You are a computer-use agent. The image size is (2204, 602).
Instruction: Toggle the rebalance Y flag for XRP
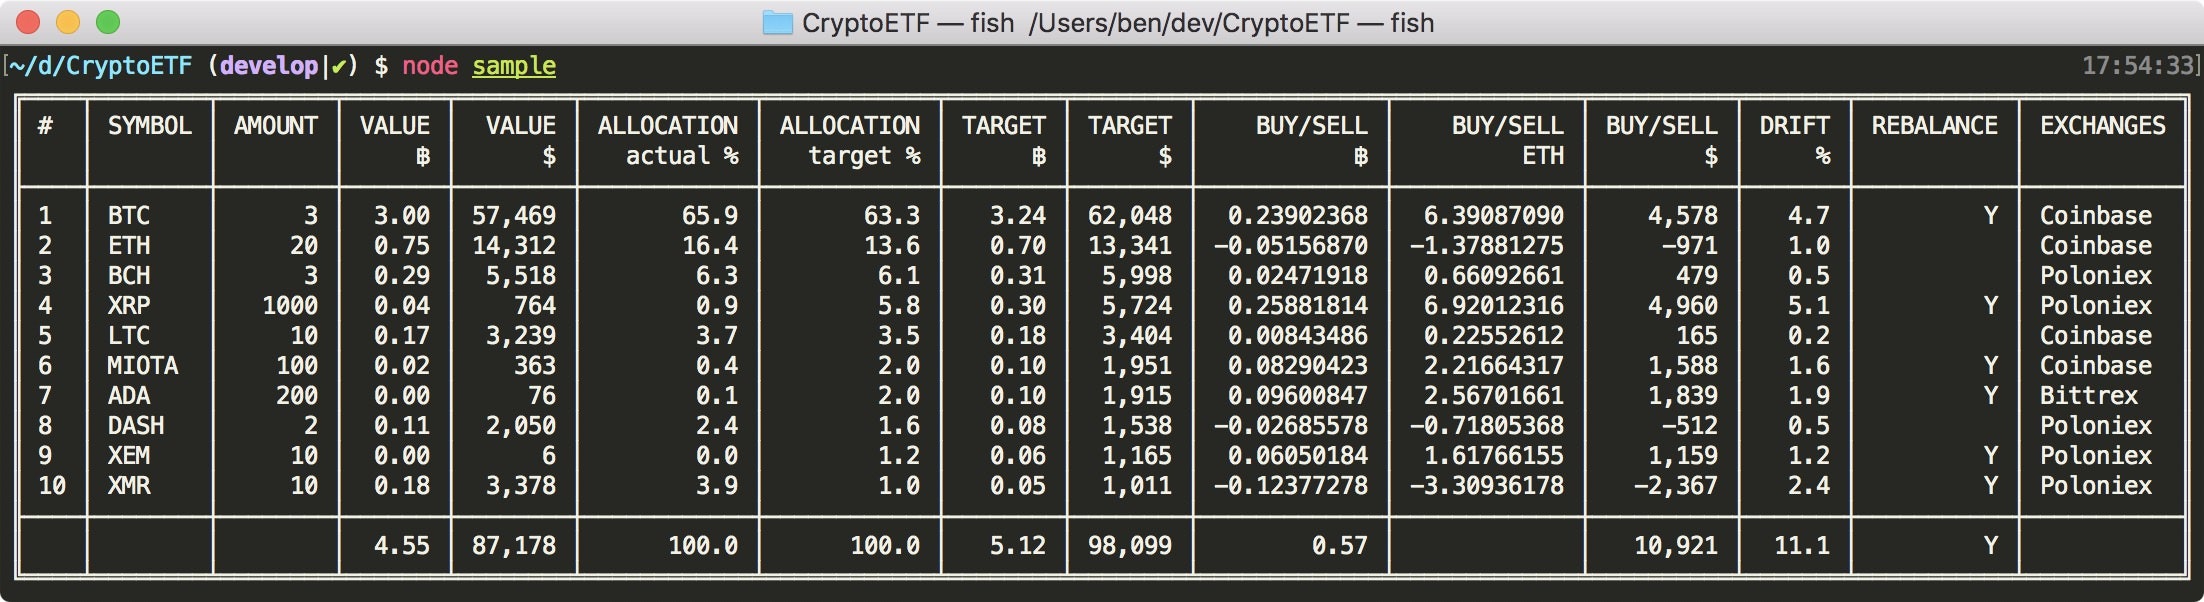1989,305
